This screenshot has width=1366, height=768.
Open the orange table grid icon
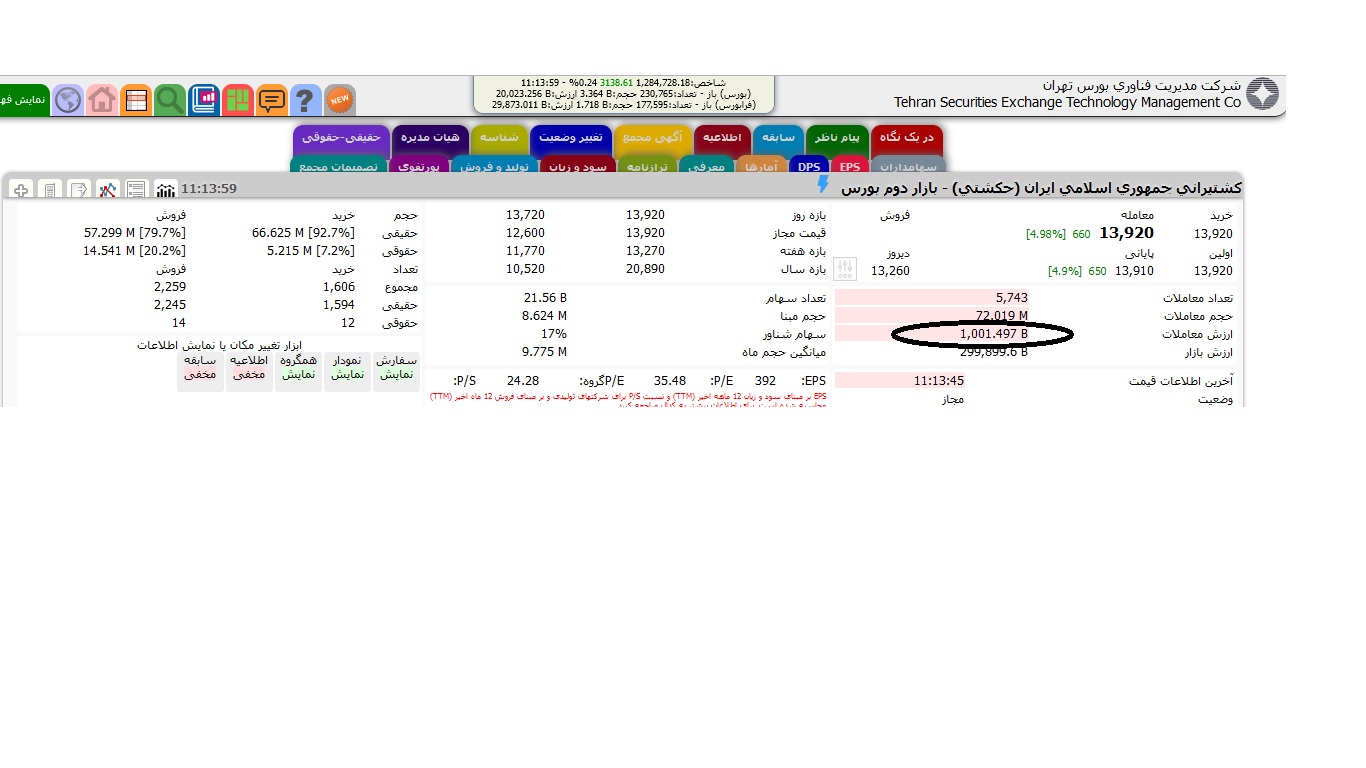[136, 100]
